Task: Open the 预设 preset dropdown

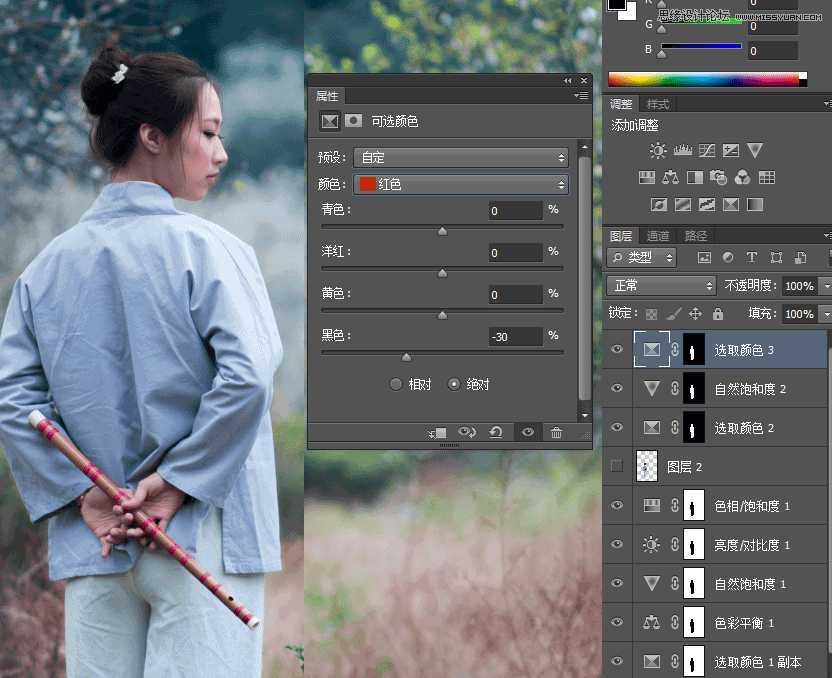Action: [x=460, y=157]
